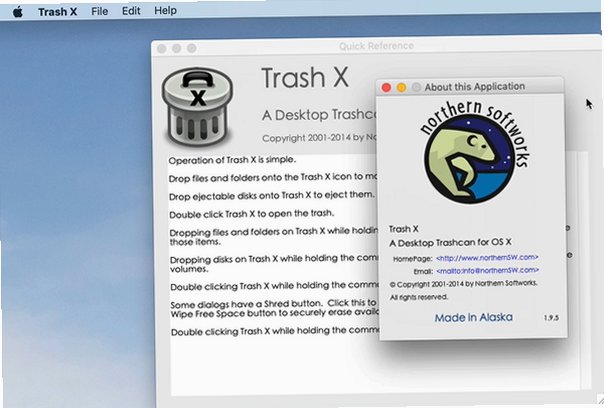Open the Trash X application menu
The image size is (604, 408).
[57, 12]
